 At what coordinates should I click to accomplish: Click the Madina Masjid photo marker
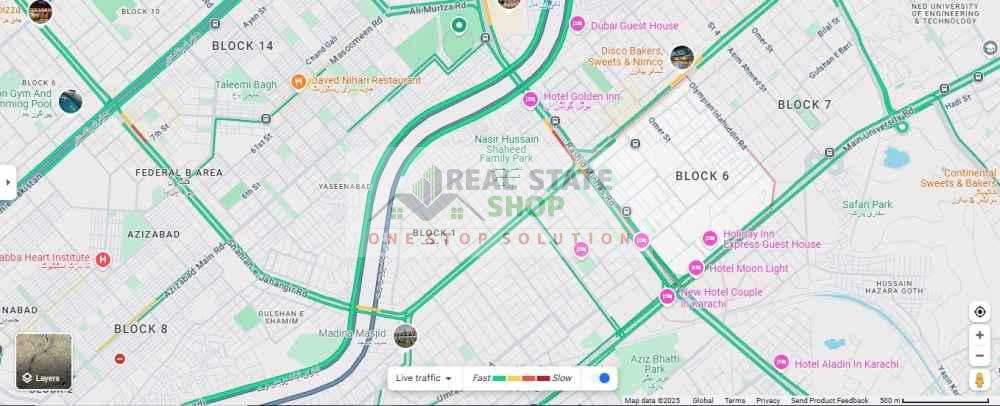point(405,336)
